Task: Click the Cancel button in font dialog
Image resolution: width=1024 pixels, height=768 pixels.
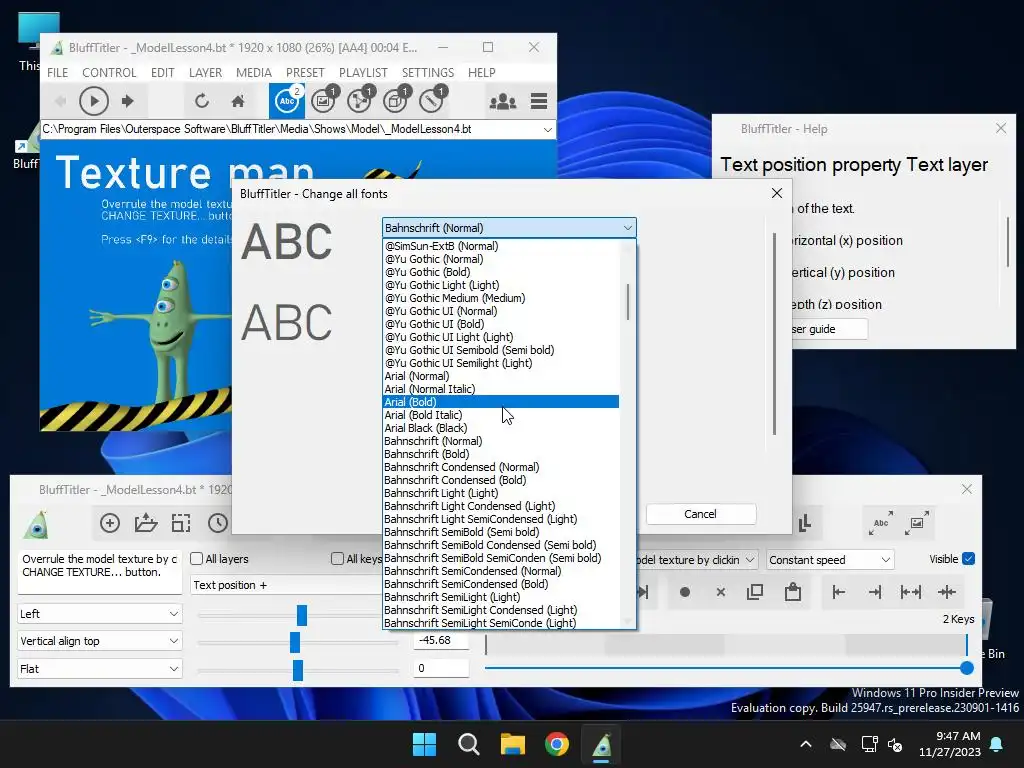Action: 701,514
